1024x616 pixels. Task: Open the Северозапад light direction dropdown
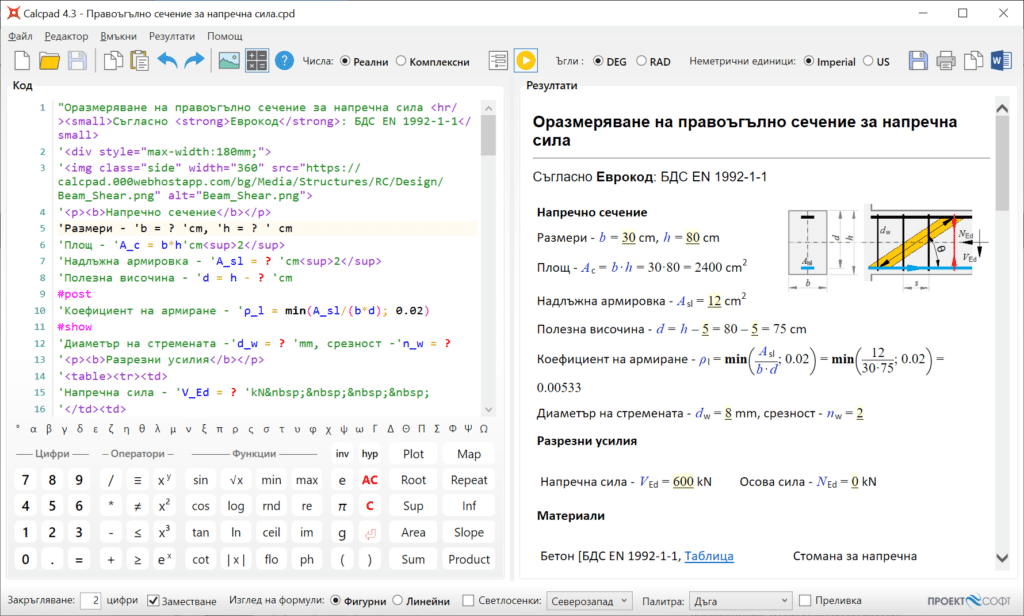tap(590, 601)
